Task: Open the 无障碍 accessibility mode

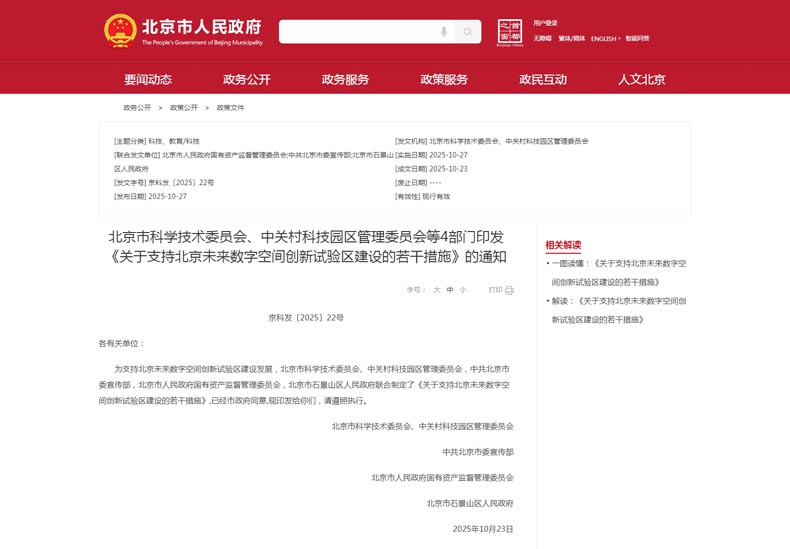Action: tap(542, 39)
